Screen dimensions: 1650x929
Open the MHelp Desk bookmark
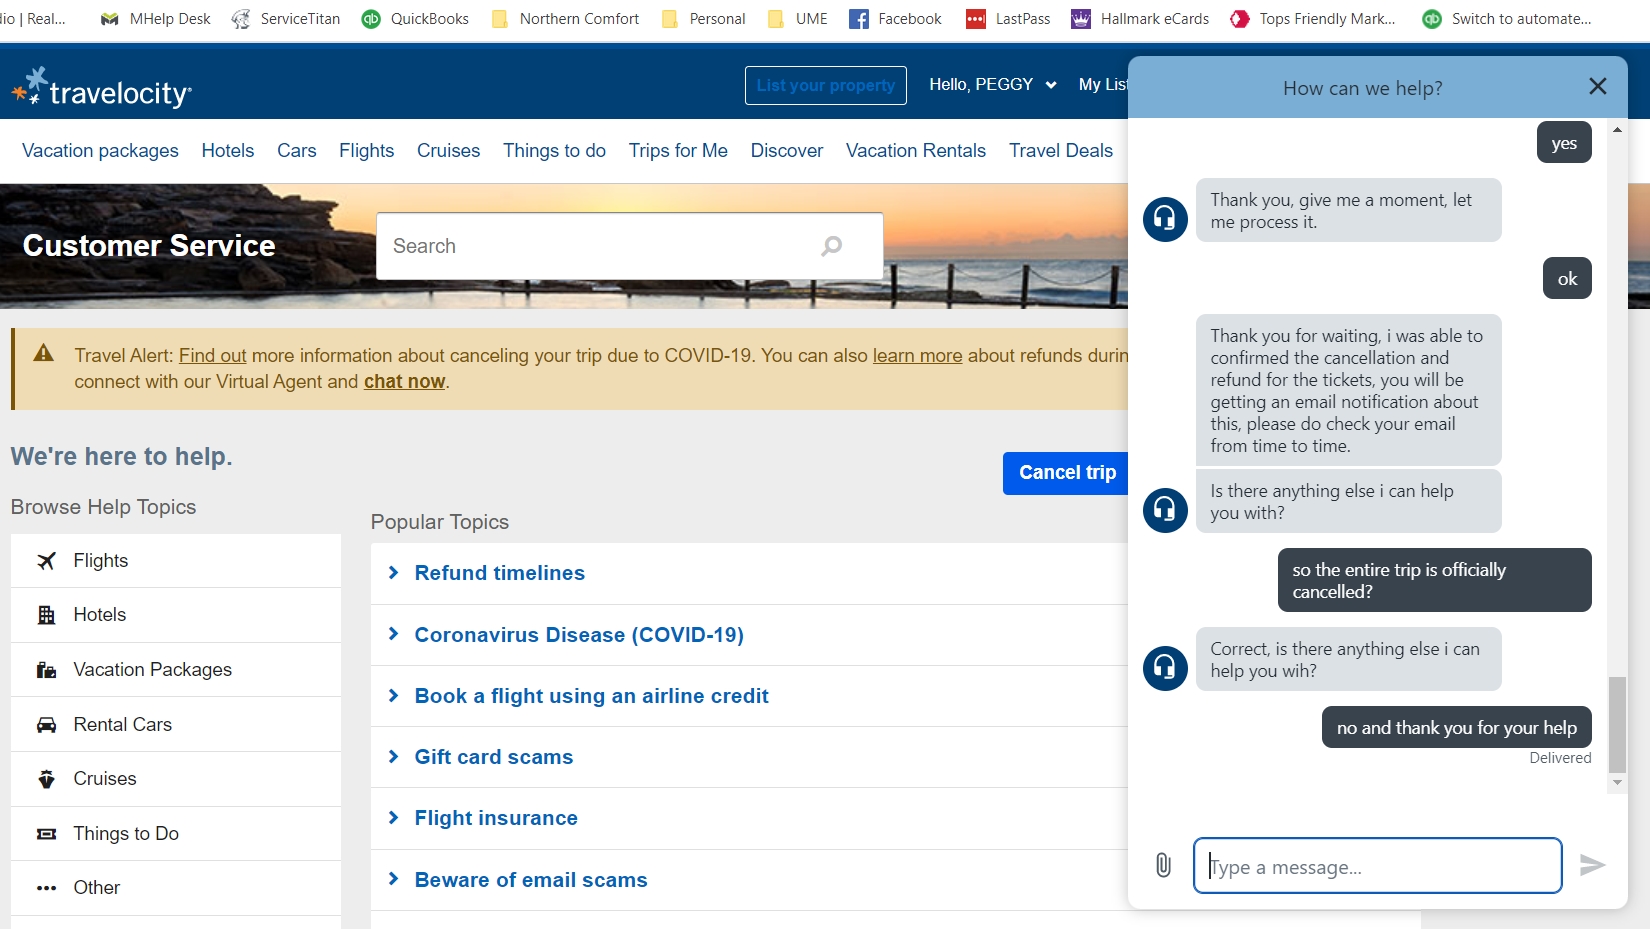[x=155, y=19]
